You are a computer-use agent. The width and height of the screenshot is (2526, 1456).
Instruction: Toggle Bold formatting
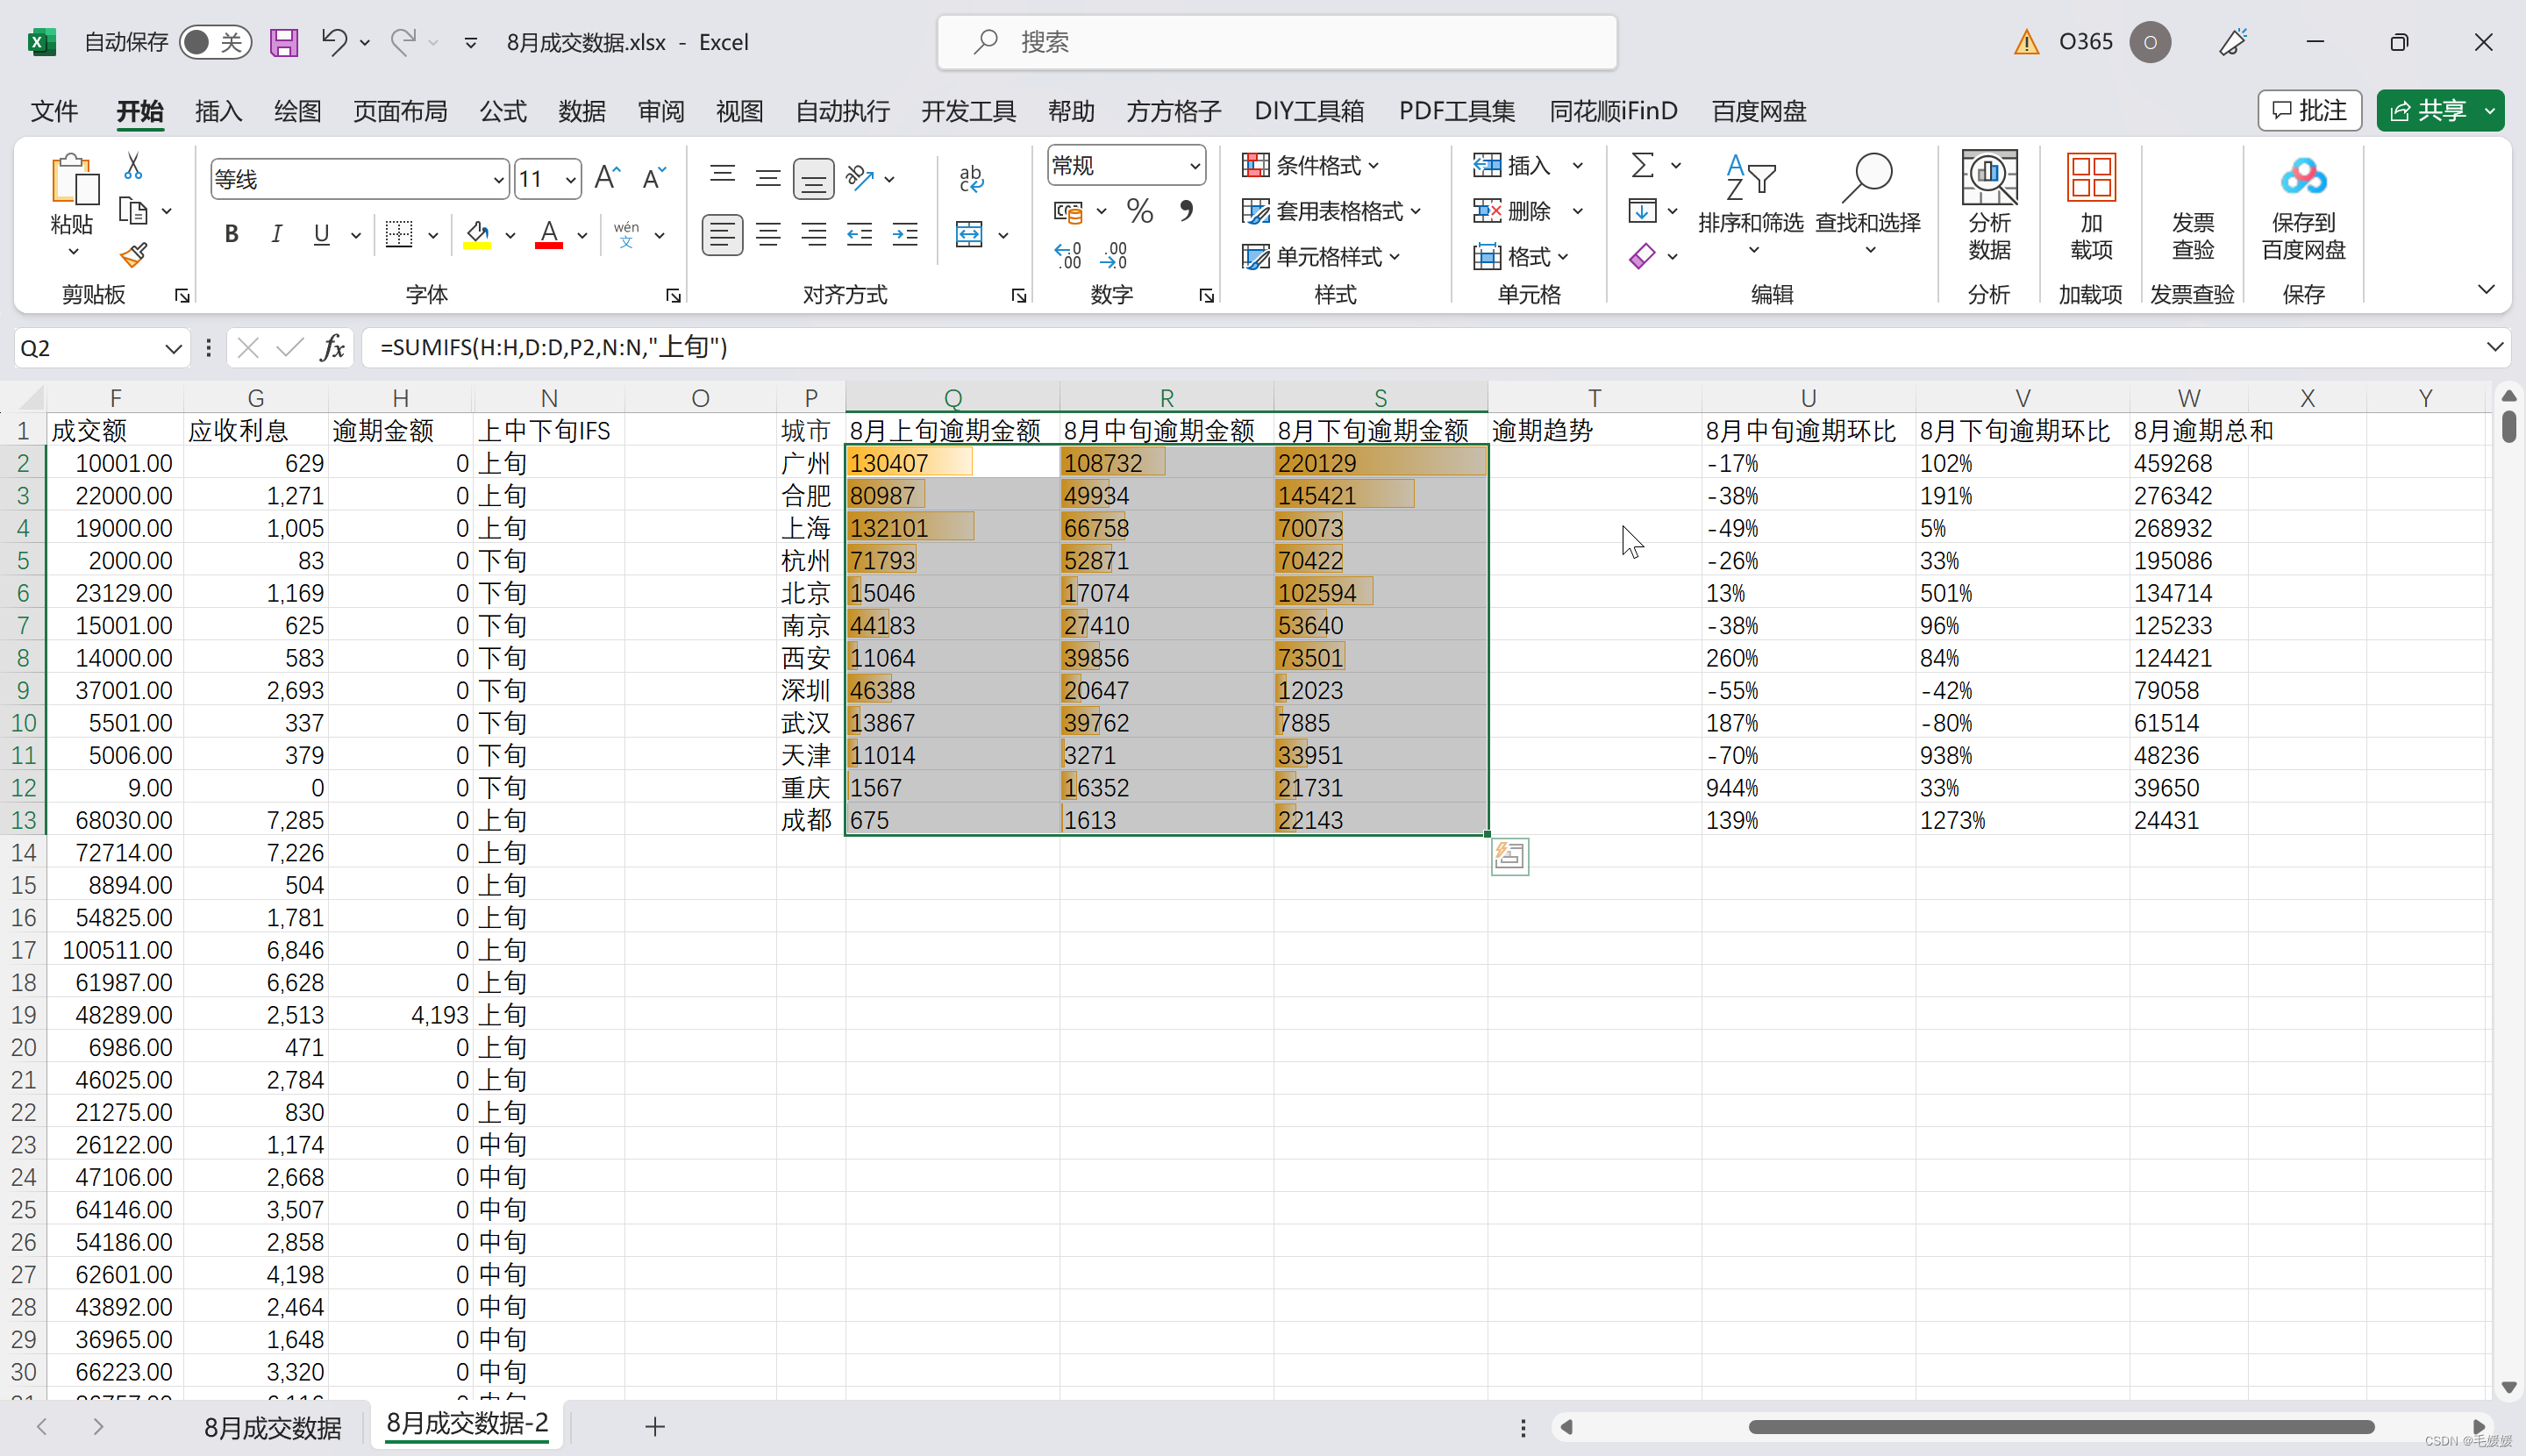click(231, 235)
